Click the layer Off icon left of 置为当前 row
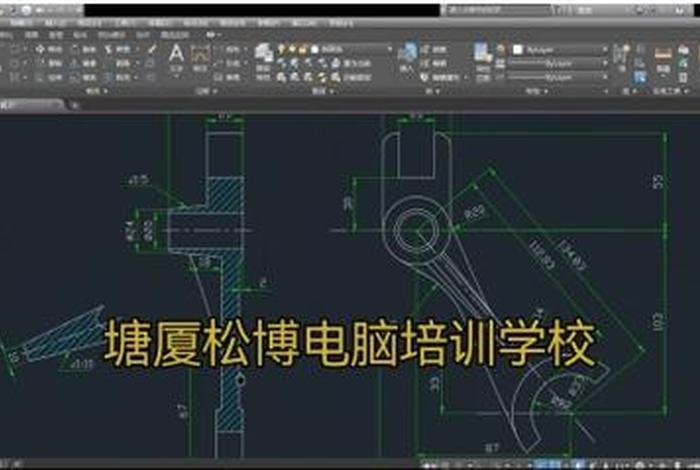 pos(281,63)
